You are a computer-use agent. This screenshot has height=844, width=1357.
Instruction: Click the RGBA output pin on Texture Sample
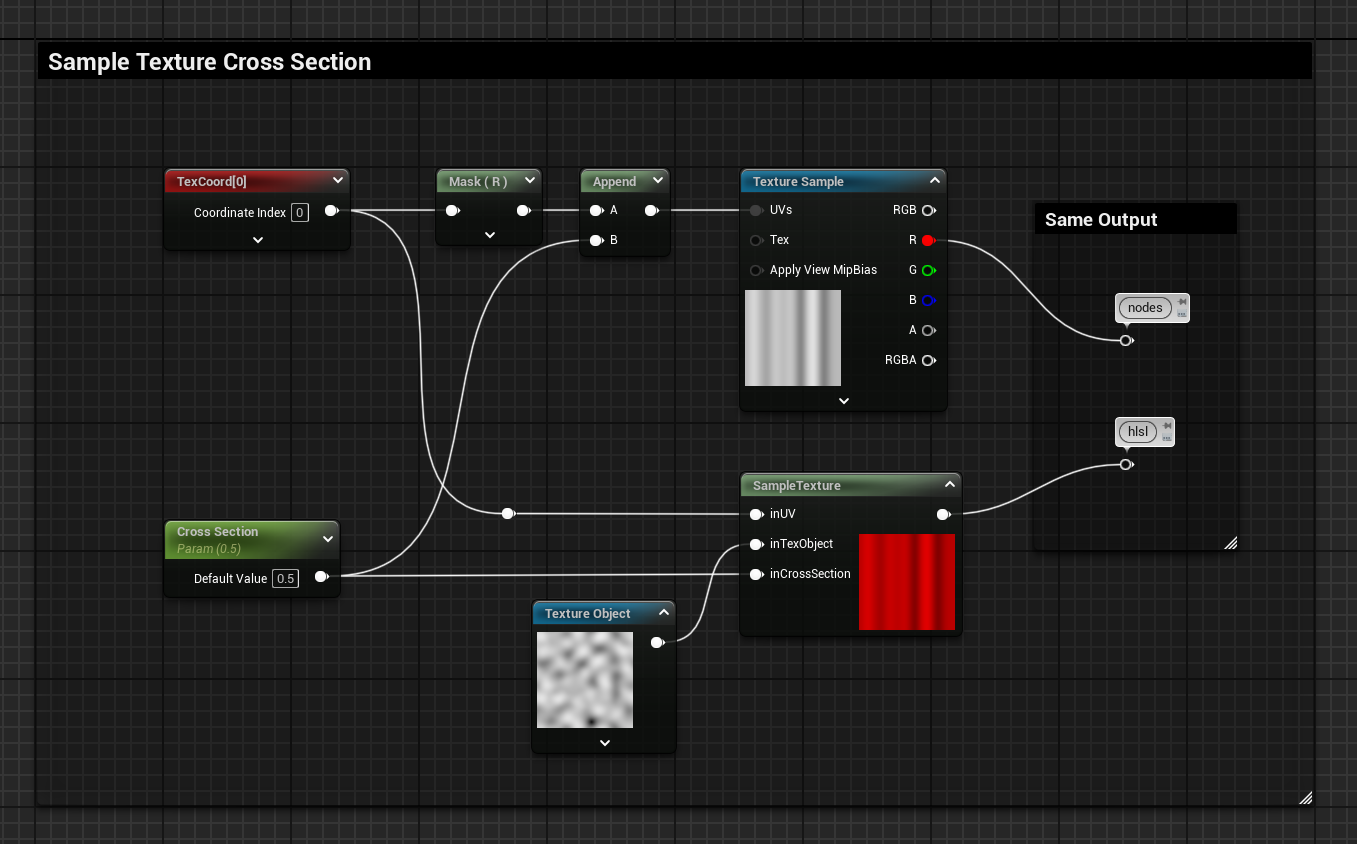click(928, 360)
